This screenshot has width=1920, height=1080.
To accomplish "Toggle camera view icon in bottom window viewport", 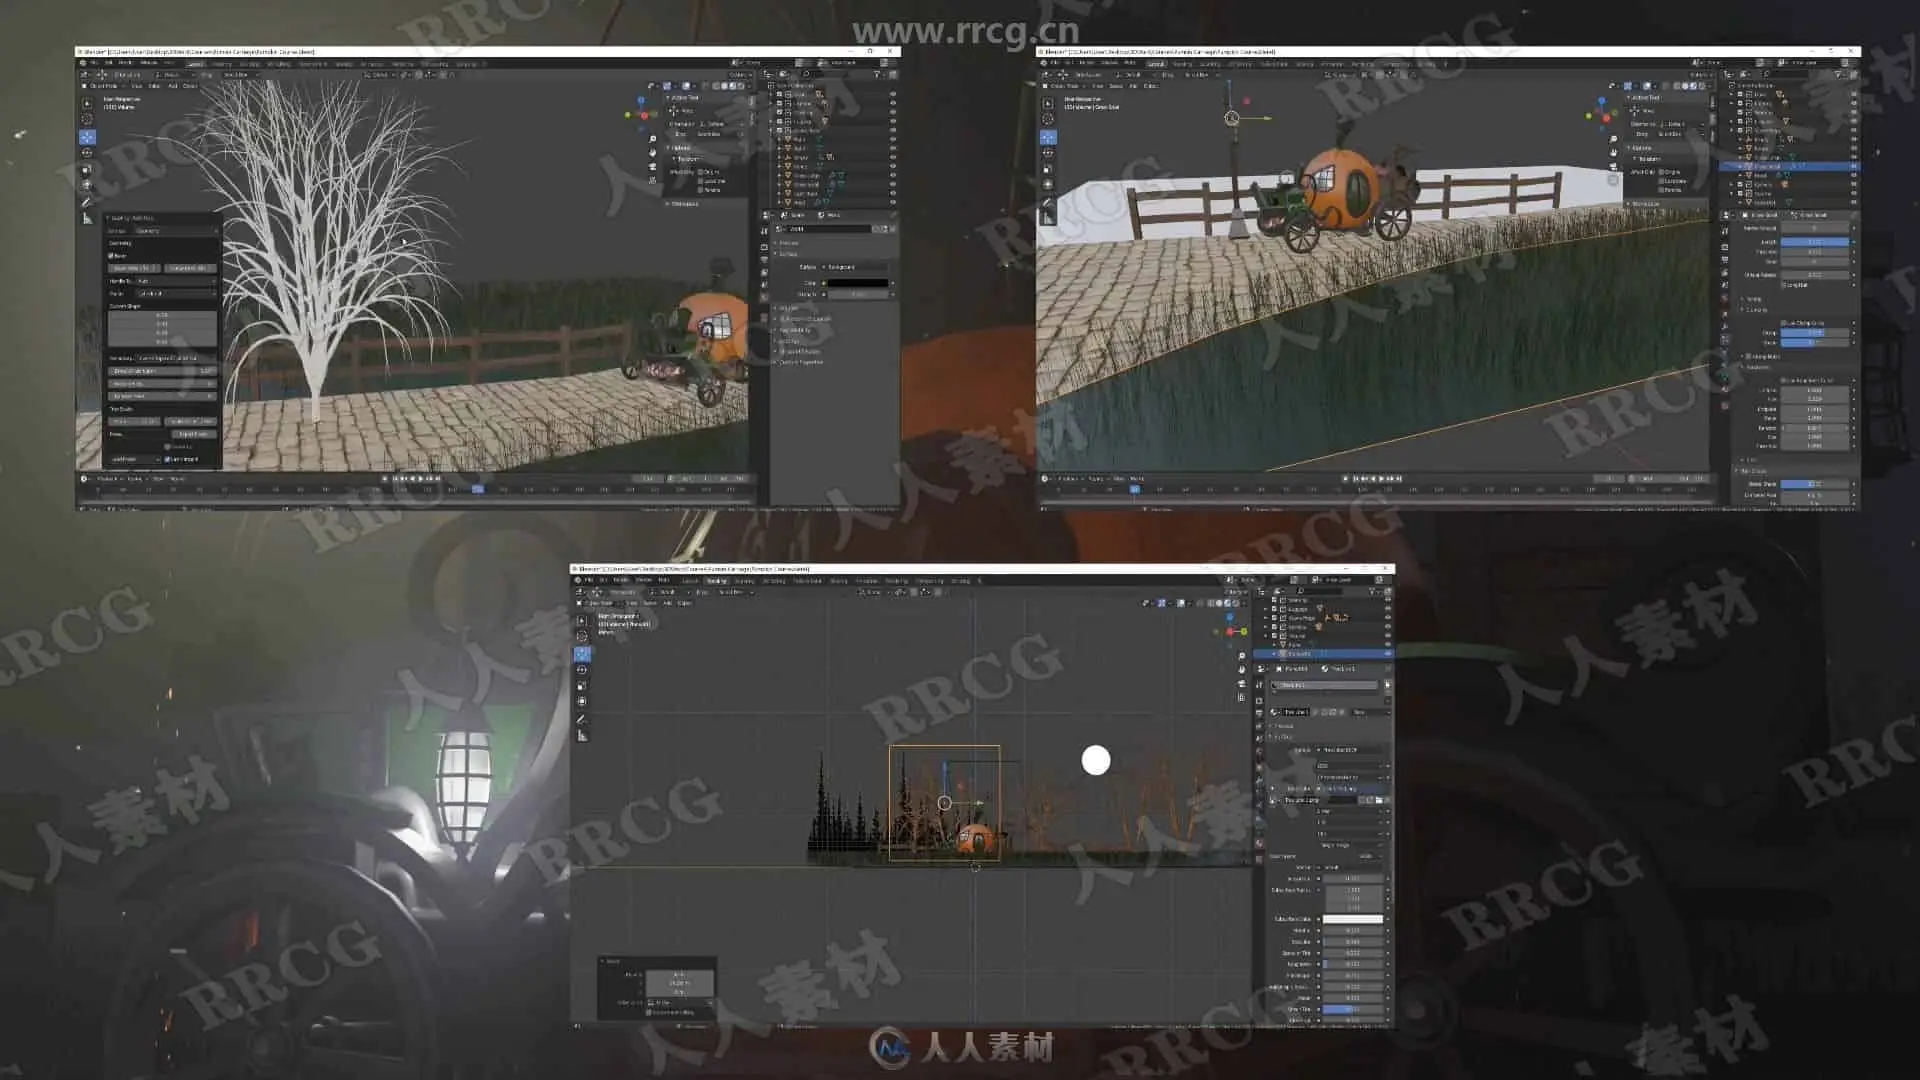I will click(1242, 684).
